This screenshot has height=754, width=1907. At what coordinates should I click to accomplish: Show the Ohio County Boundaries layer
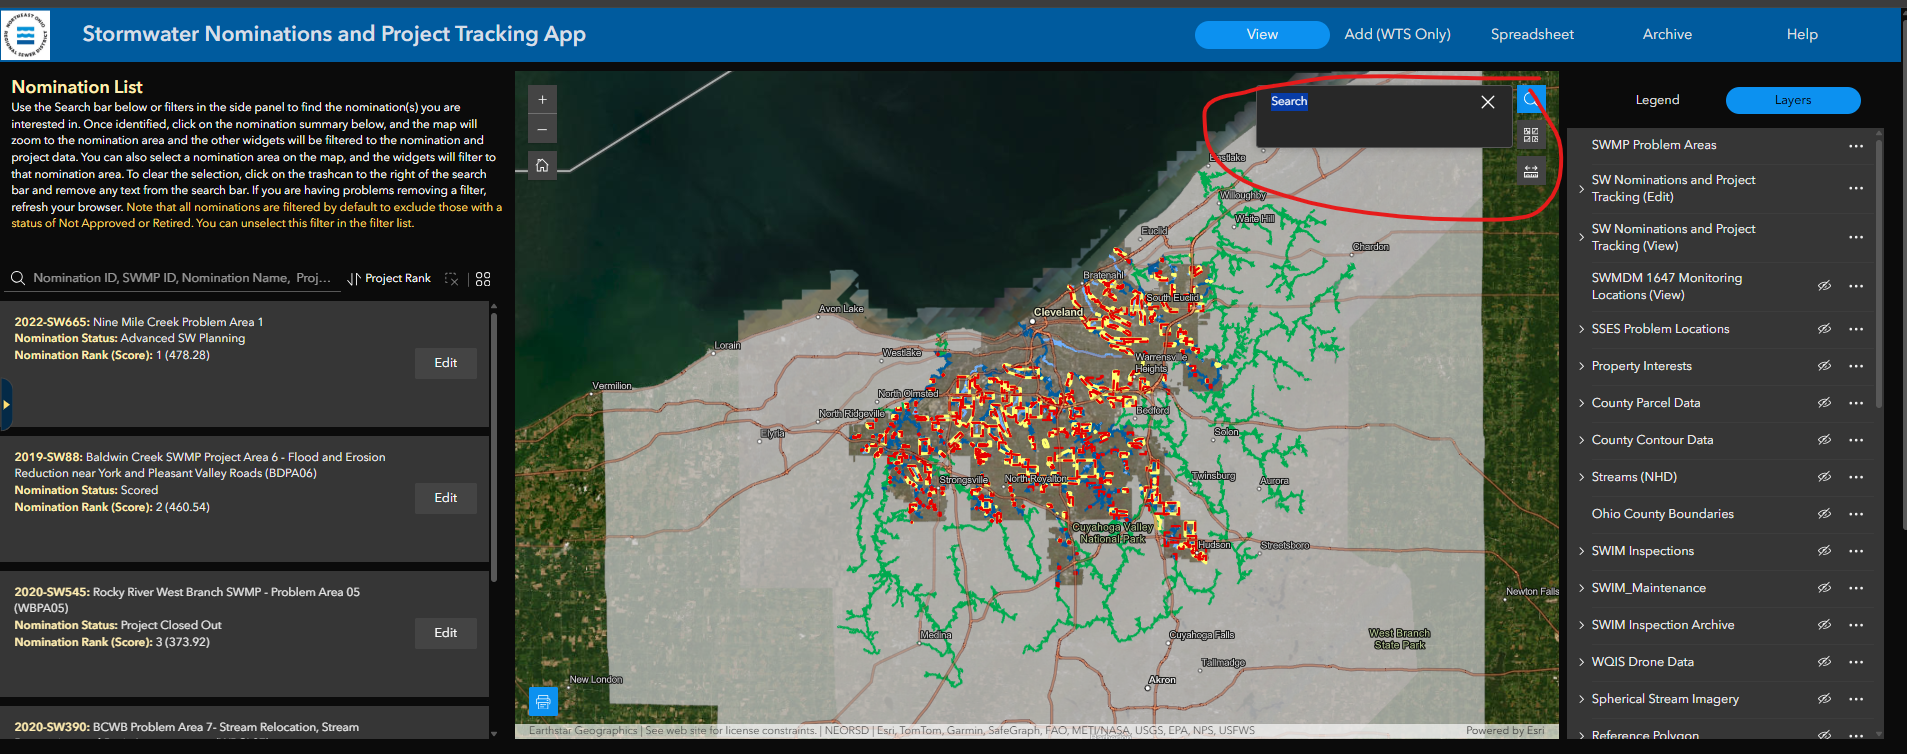click(x=1824, y=514)
